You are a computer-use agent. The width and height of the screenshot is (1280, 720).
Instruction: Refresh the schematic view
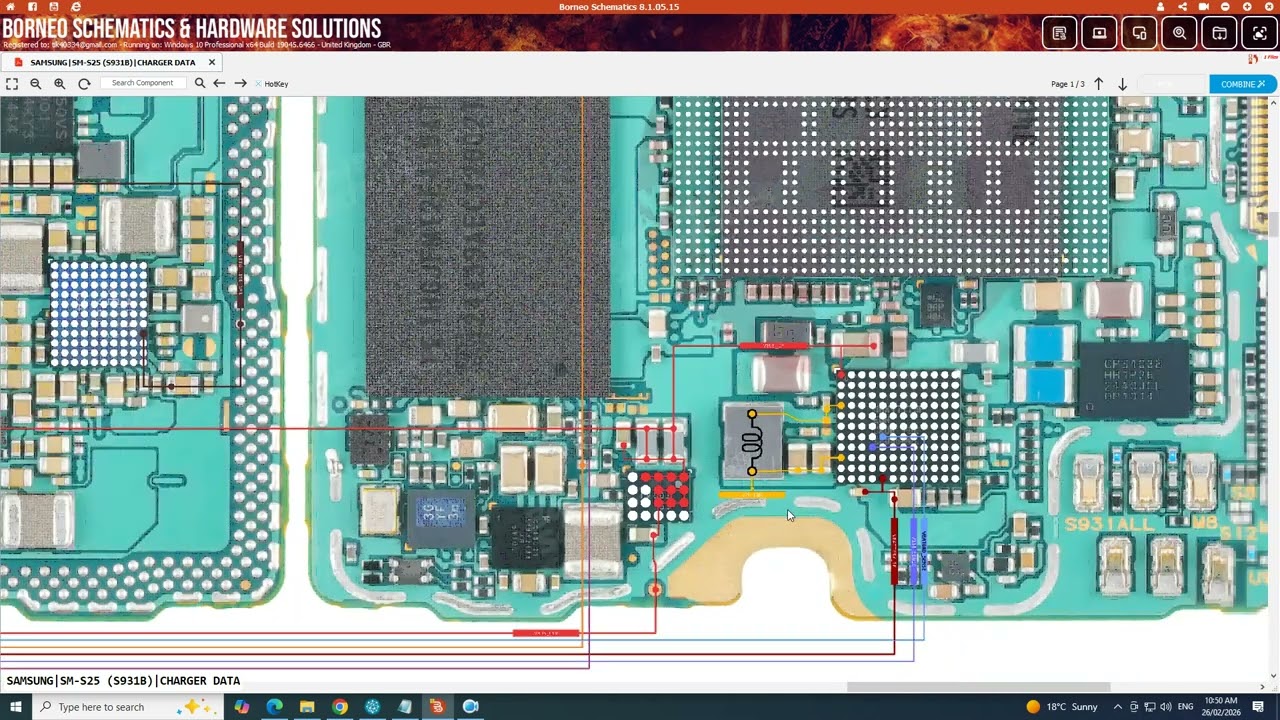(x=84, y=83)
